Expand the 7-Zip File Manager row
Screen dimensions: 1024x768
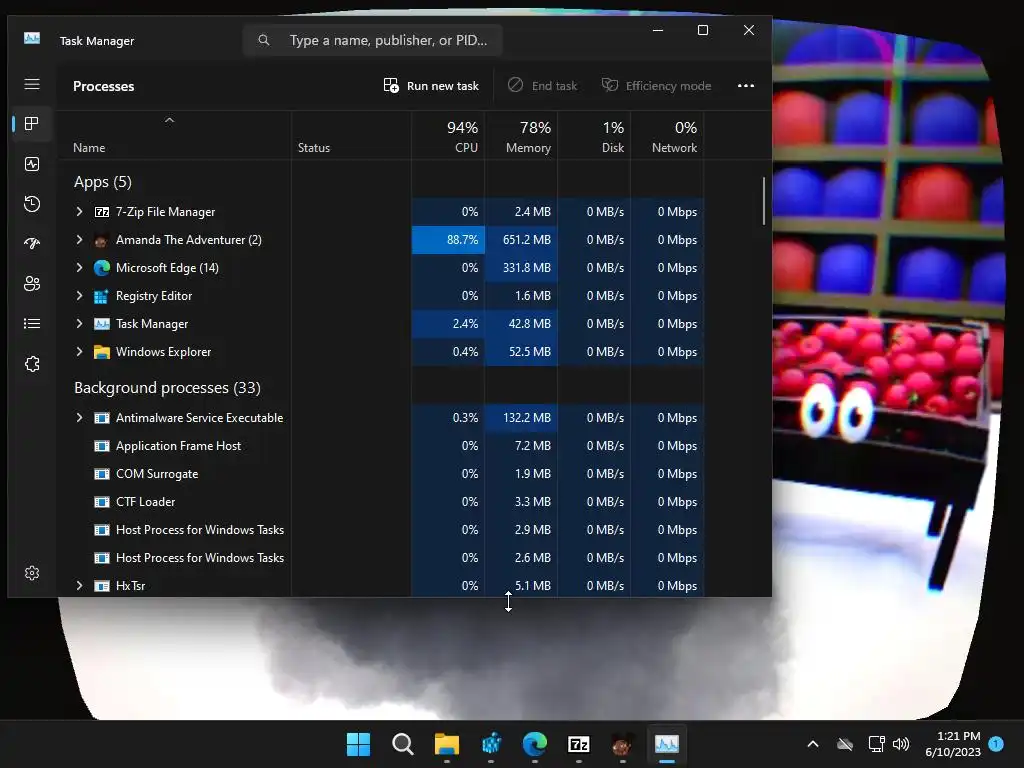(x=79, y=212)
